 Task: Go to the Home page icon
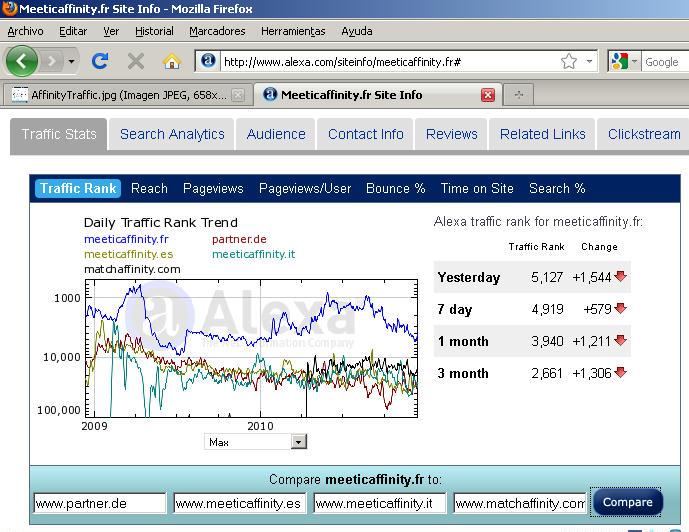pyautogui.click(x=172, y=61)
